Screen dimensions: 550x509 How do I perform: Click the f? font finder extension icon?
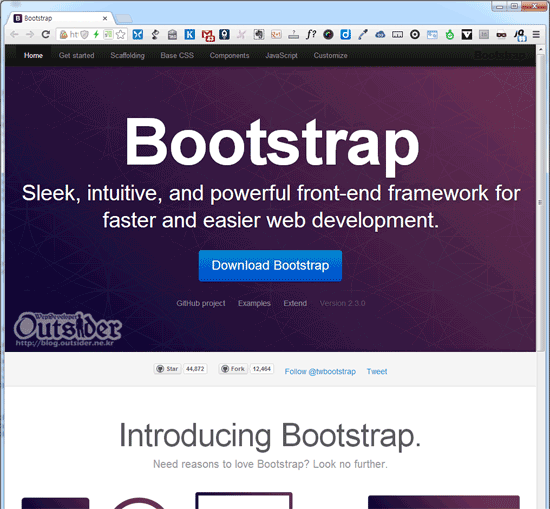pos(311,34)
